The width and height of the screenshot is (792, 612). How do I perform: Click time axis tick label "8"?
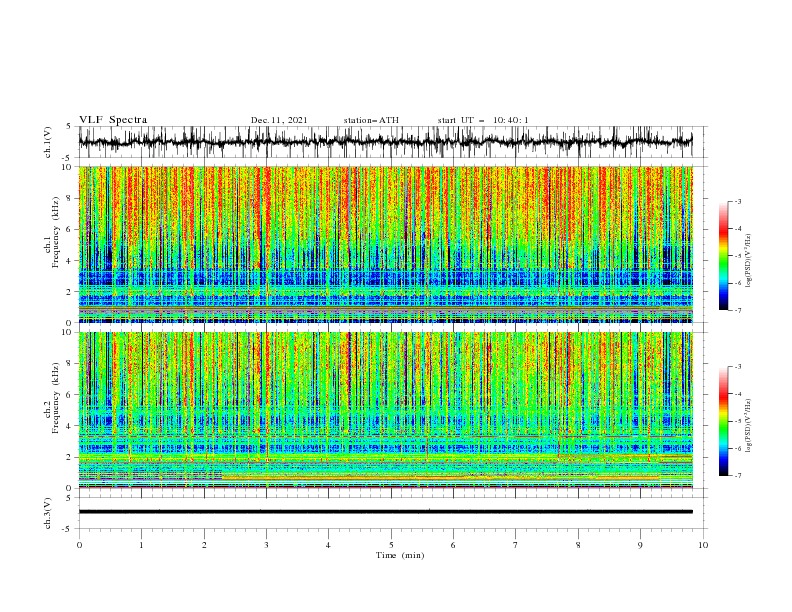pyautogui.click(x=578, y=545)
